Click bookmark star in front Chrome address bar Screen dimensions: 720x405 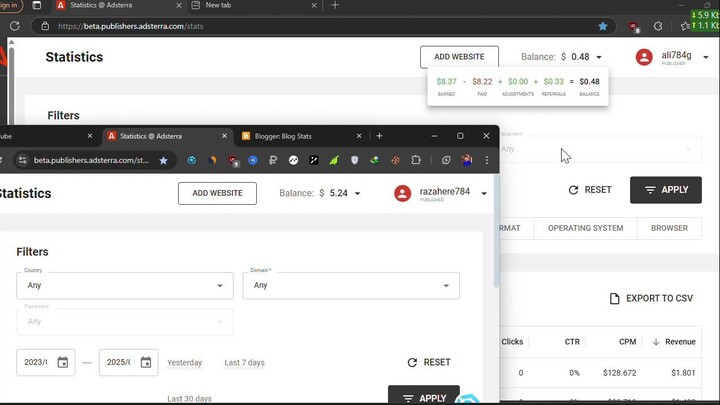163,160
